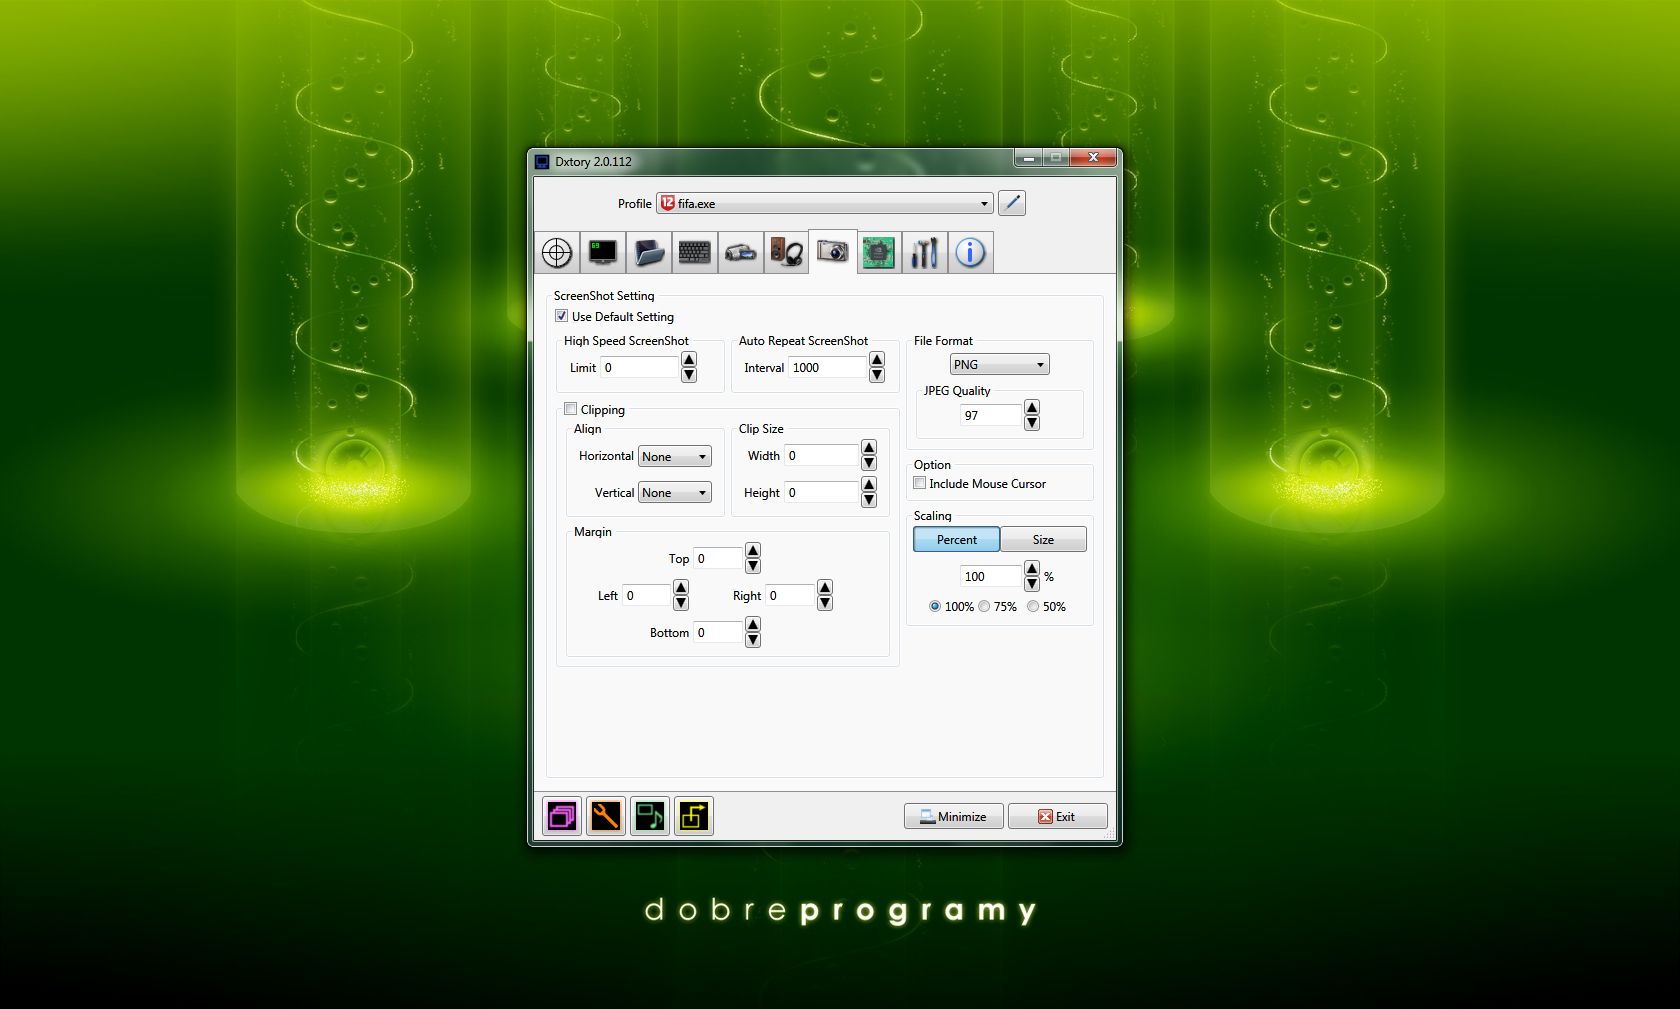Close the Dxtory window
The width and height of the screenshot is (1680, 1009).
coord(1093,157)
